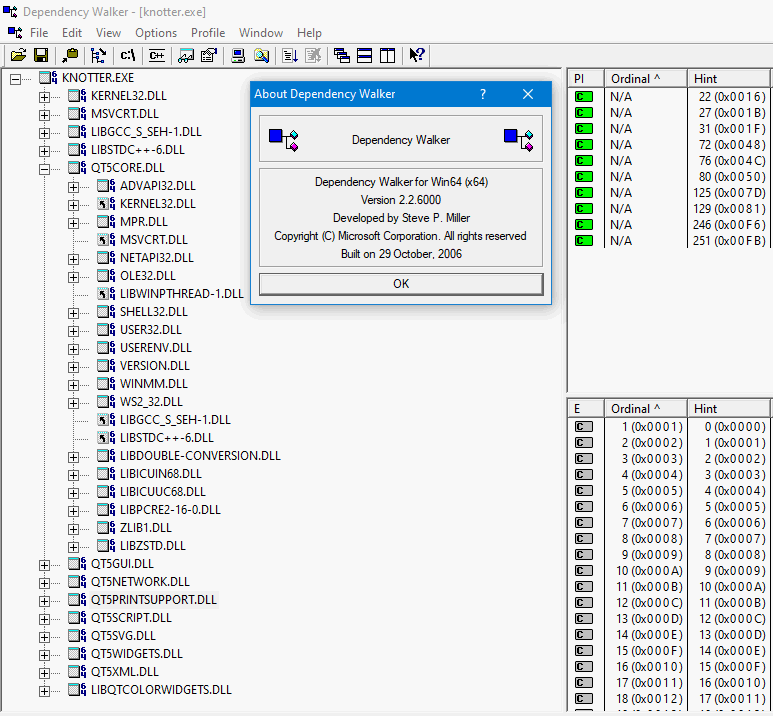
Task: Open the Profile menu
Action: (208, 33)
